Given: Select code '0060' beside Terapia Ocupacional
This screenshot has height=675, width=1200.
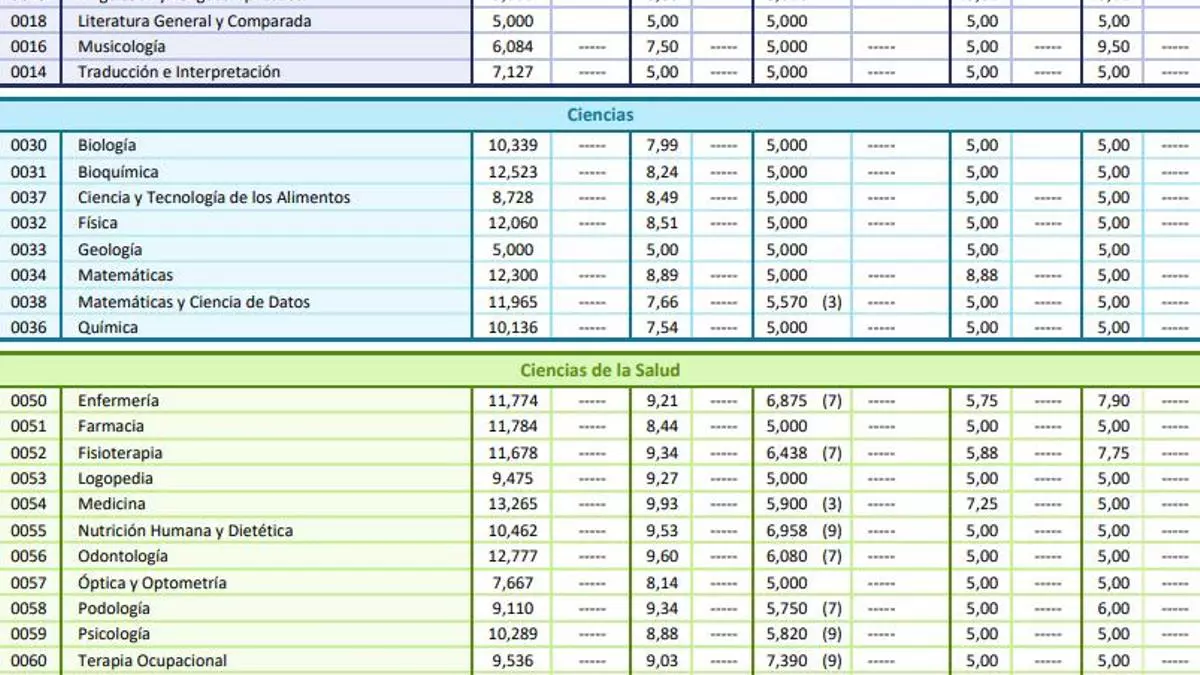Looking at the screenshot, I should click(28, 660).
